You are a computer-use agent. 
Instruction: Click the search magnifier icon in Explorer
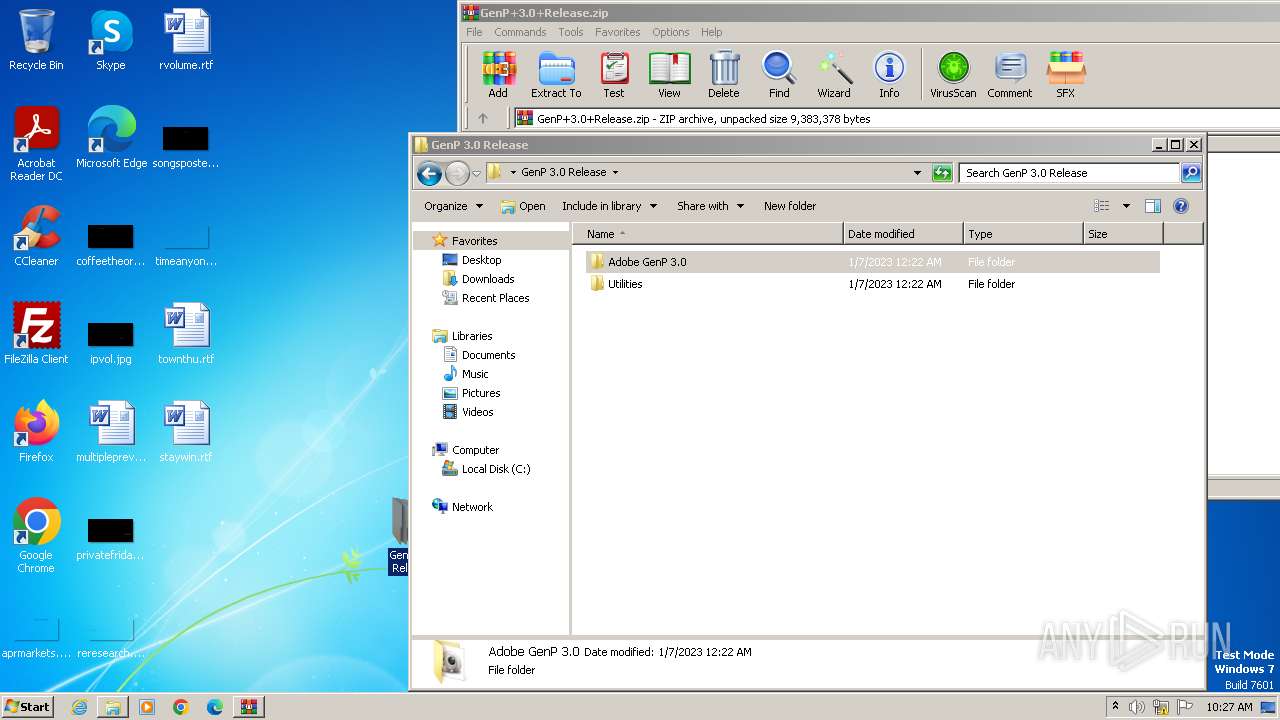click(x=1190, y=173)
